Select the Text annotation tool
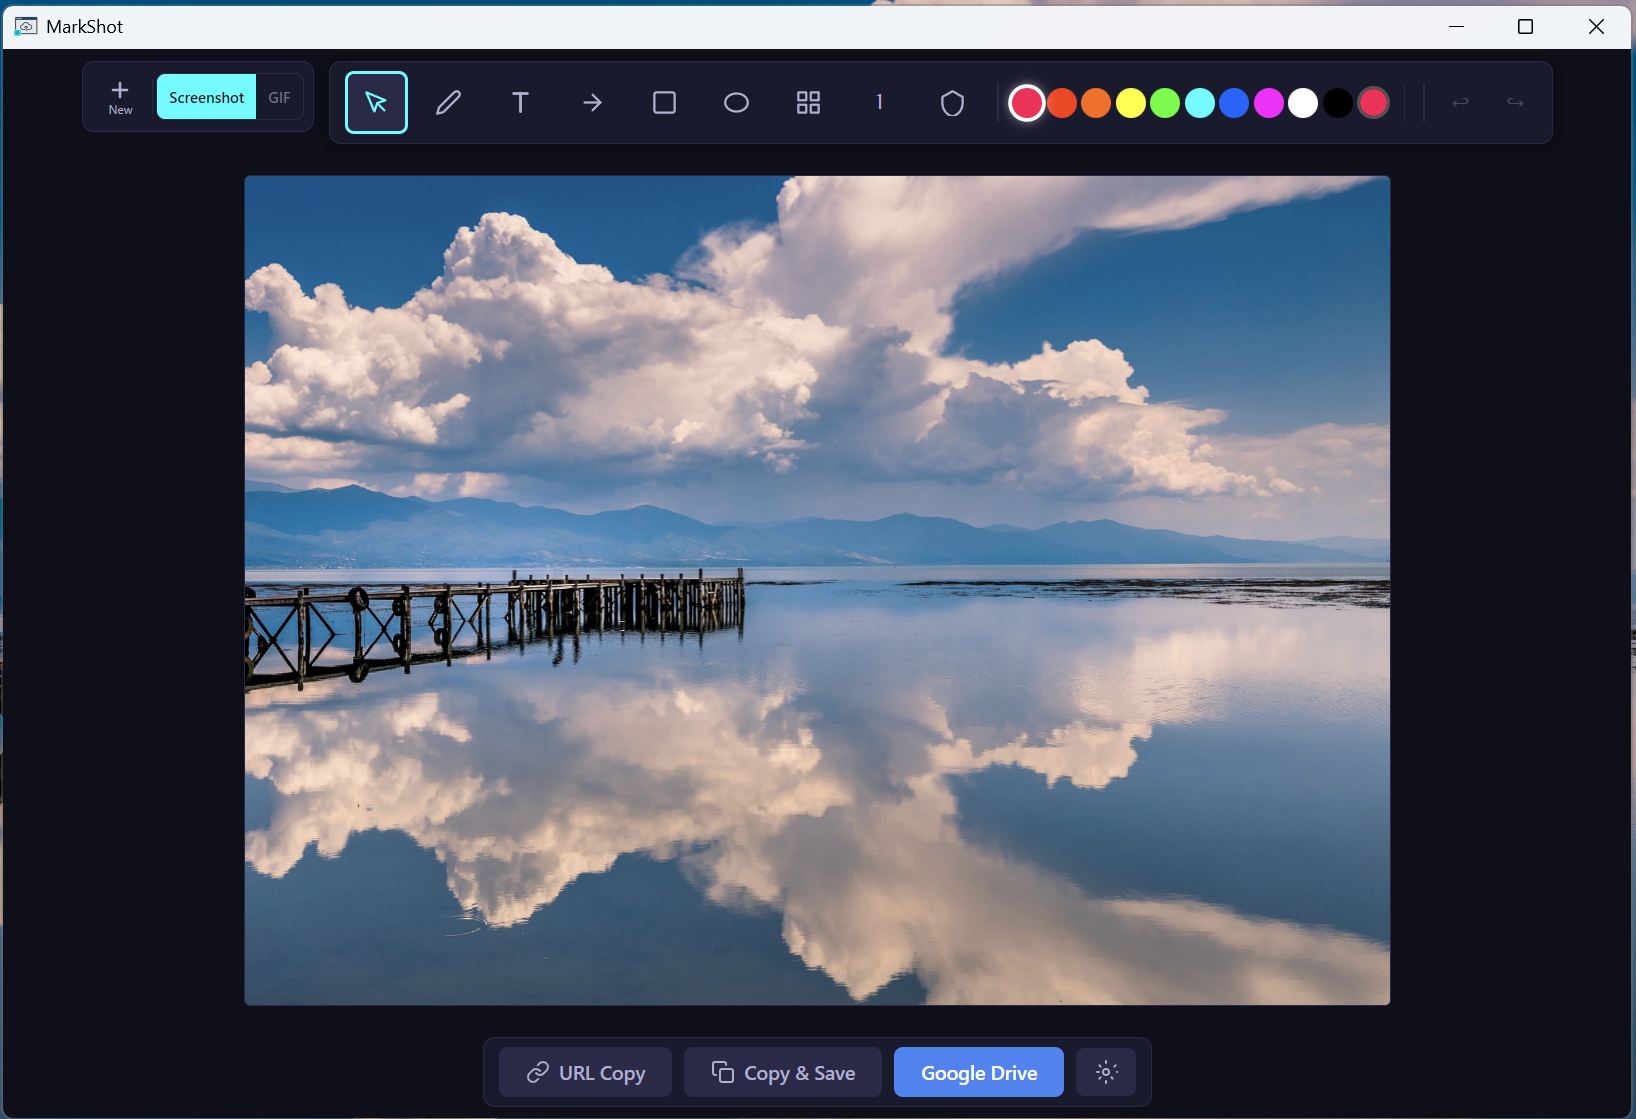 521,101
